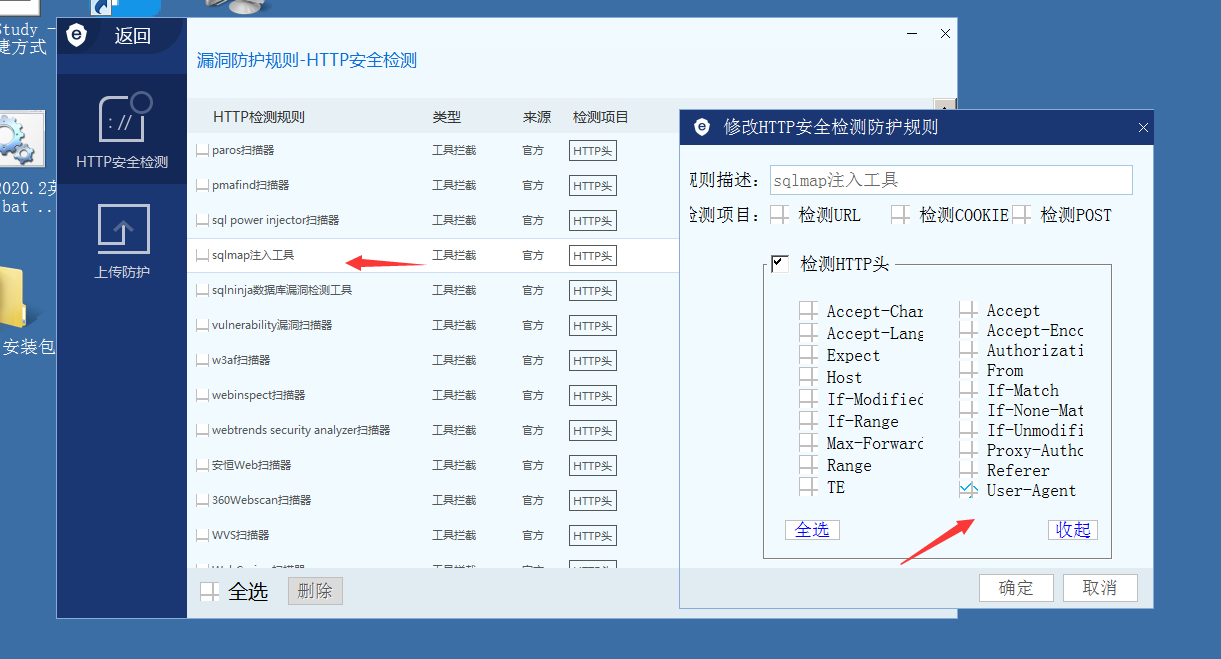Click the 规则描述 text field
1221x659 pixels.
(x=950, y=180)
